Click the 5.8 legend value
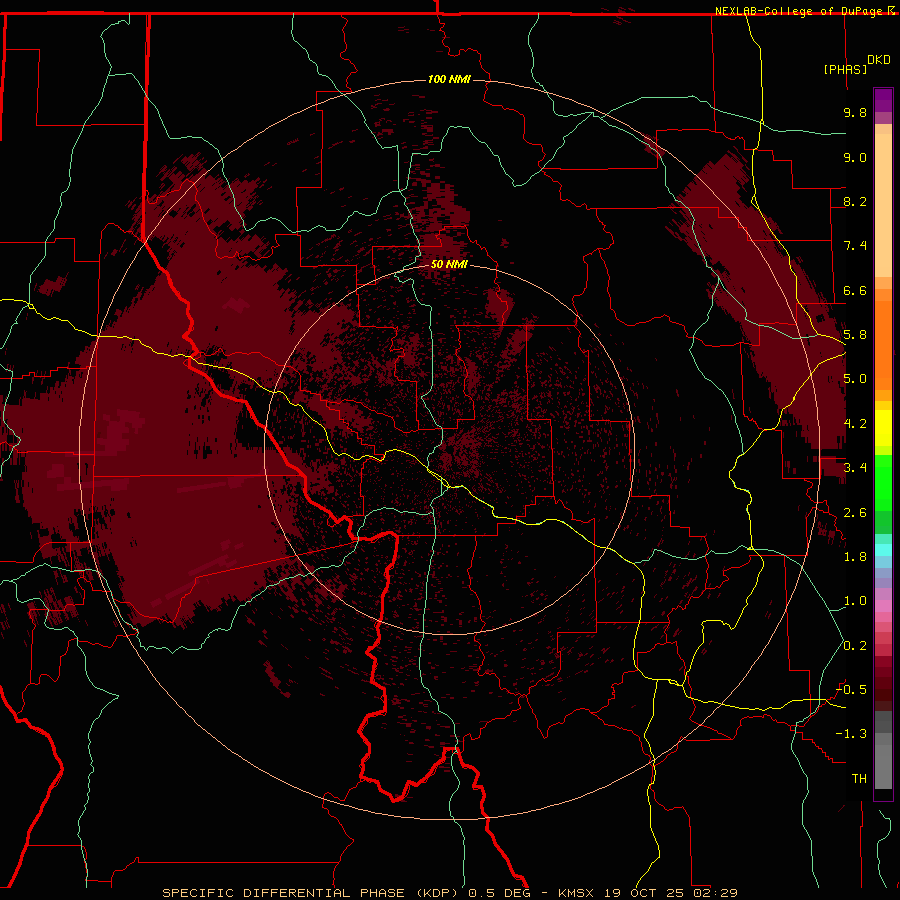 point(855,335)
